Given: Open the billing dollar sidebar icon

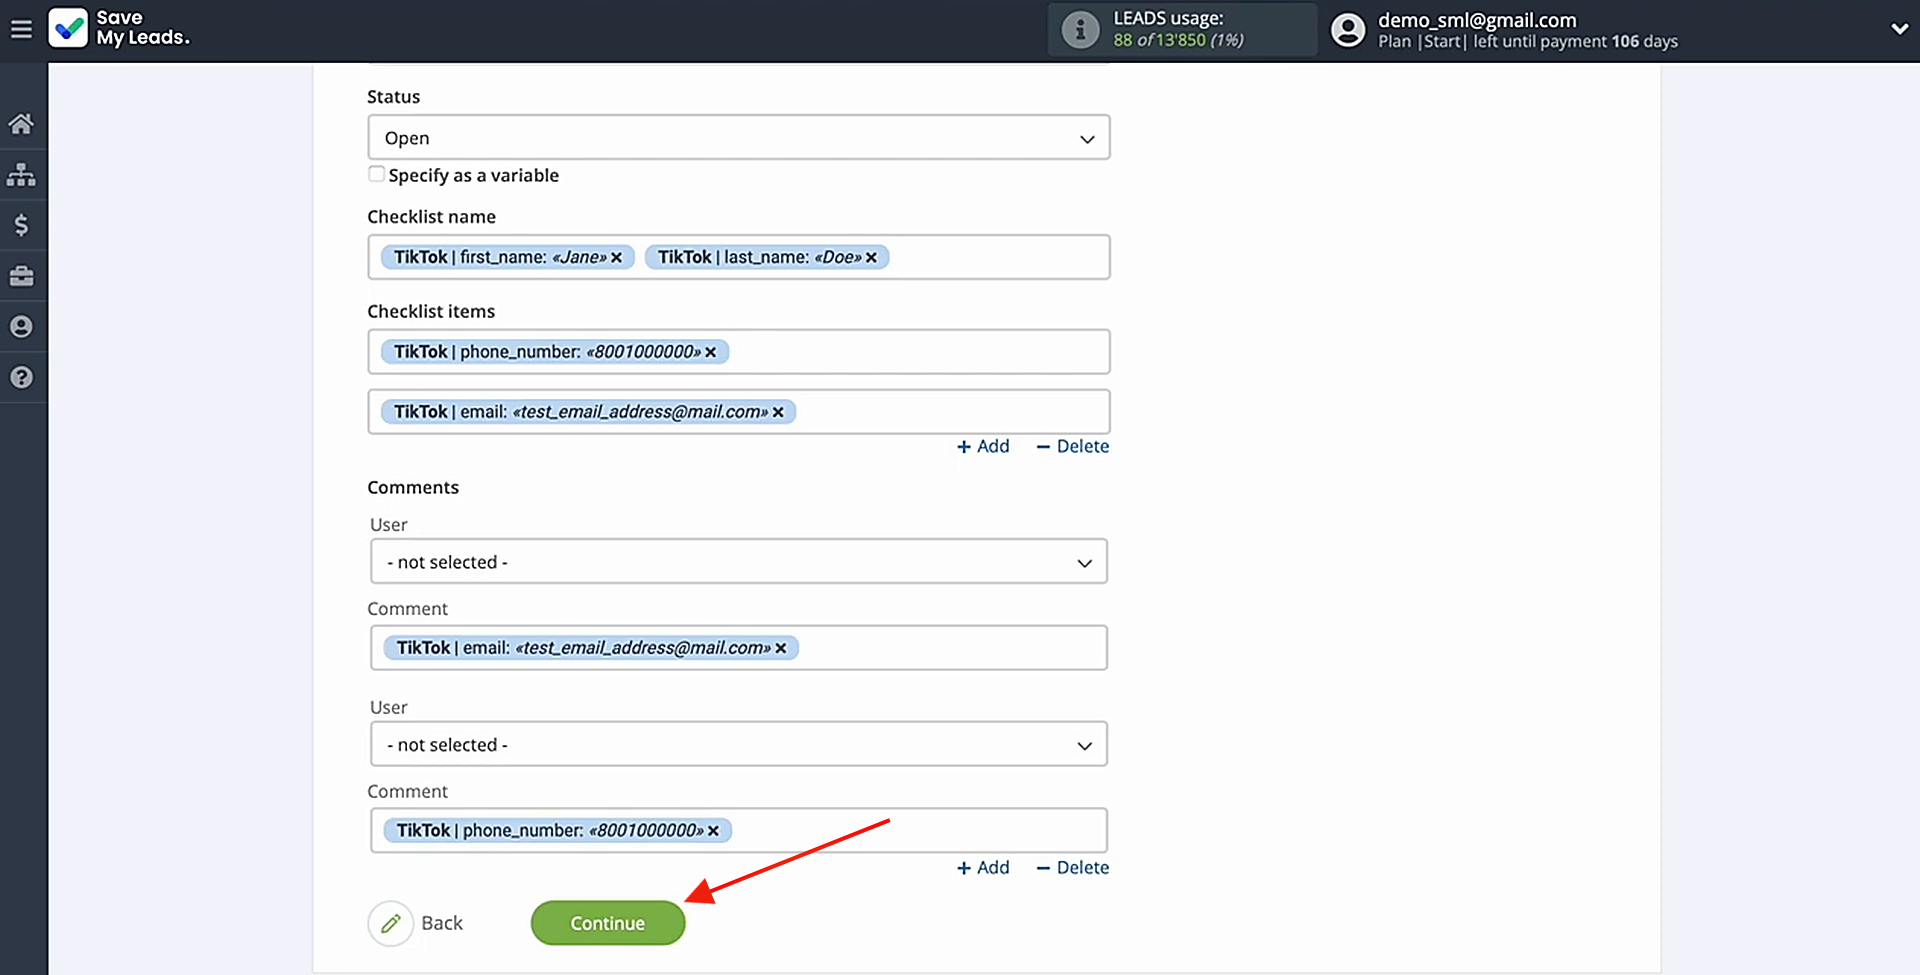Looking at the screenshot, I should (21, 225).
